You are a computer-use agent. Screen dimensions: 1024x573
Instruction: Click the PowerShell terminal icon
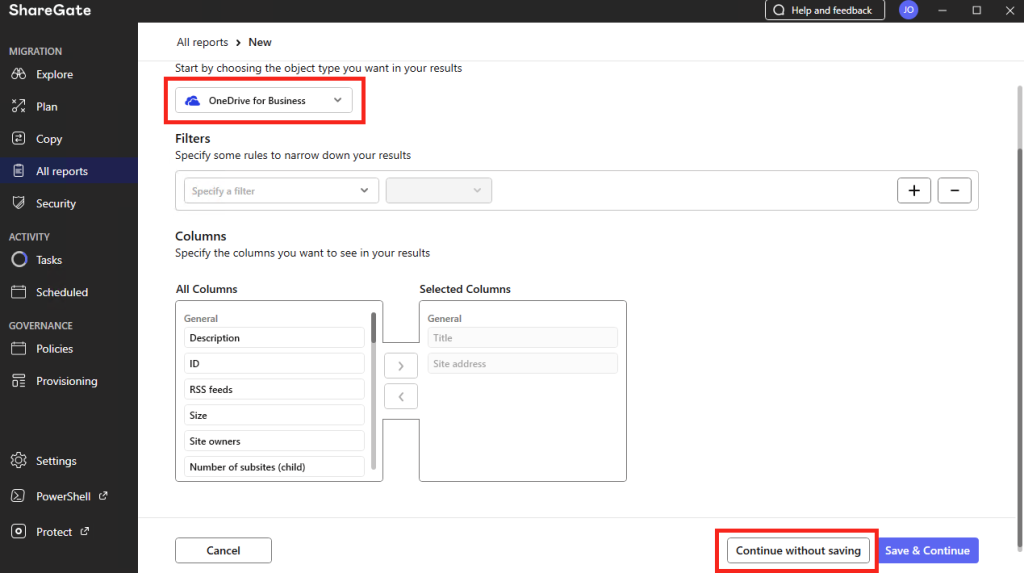[x=18, y=496]
